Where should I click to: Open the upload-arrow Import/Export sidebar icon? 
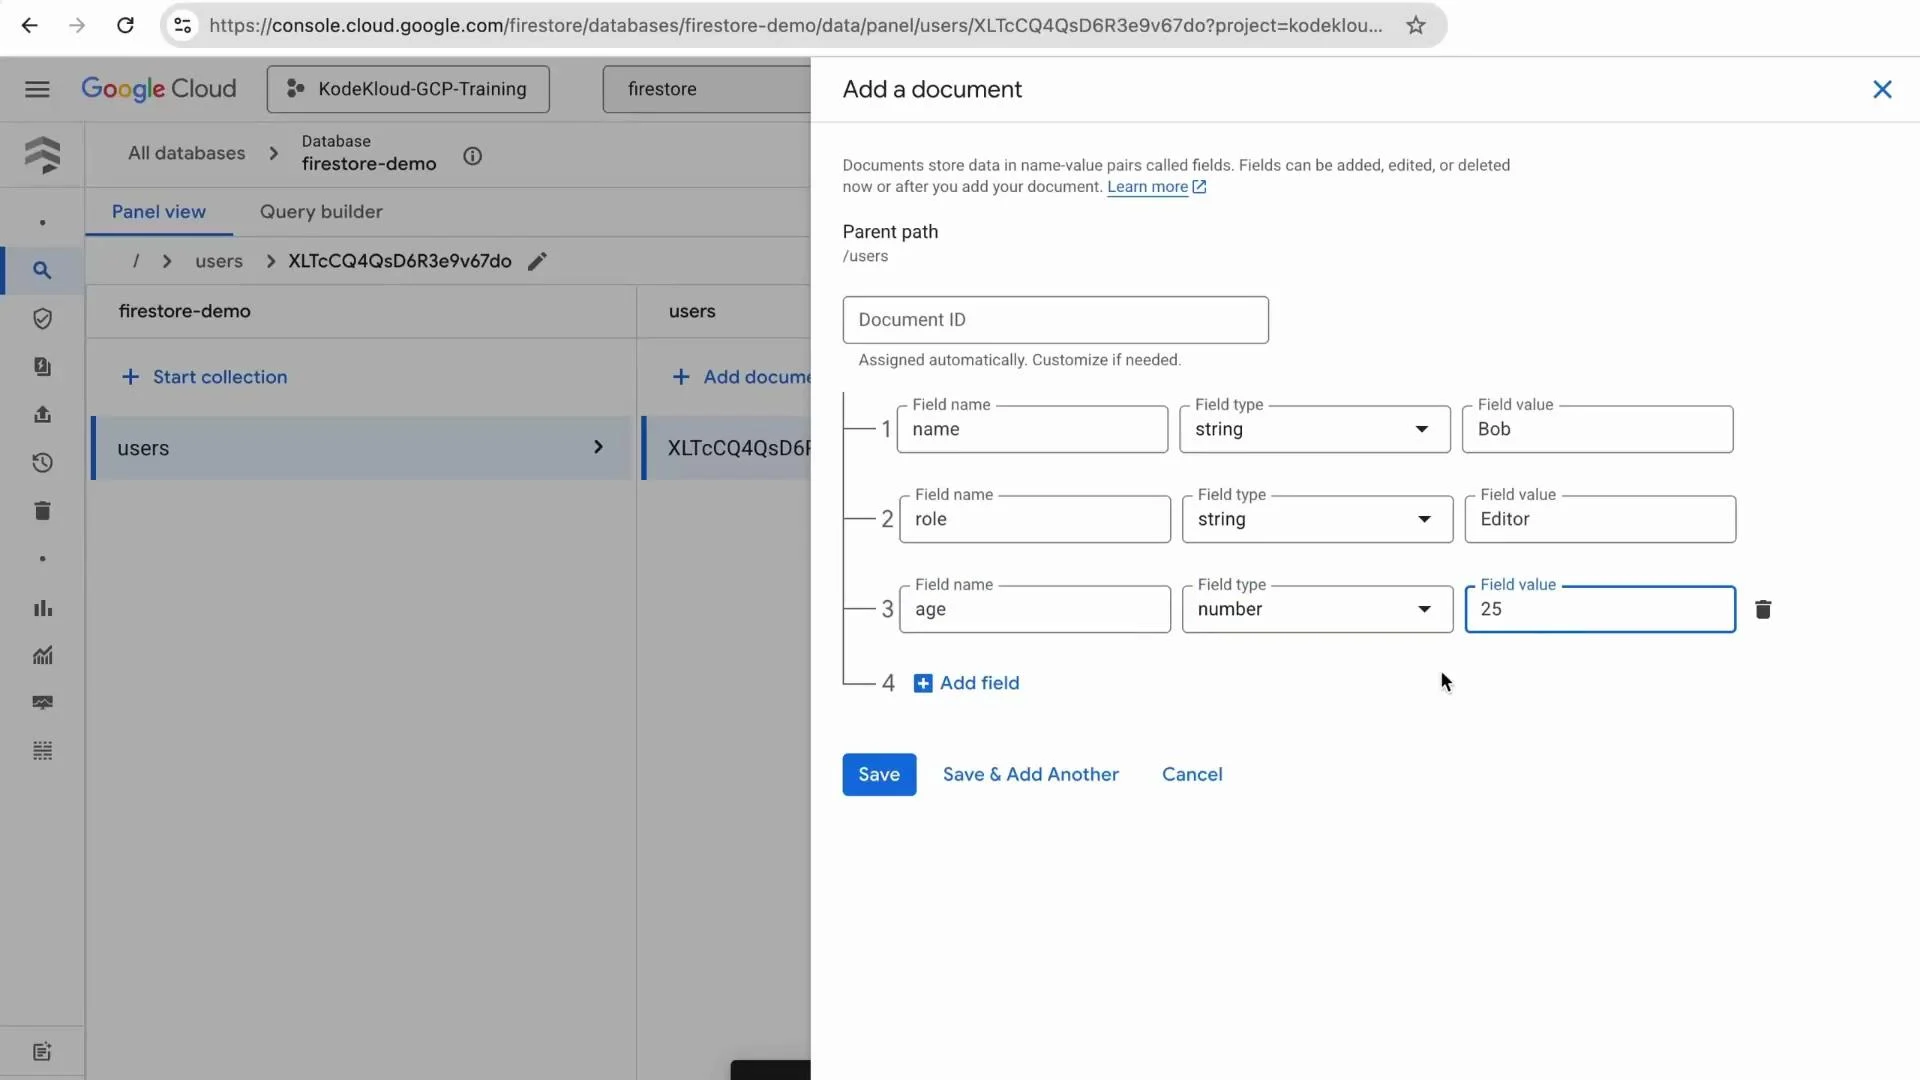42,414
